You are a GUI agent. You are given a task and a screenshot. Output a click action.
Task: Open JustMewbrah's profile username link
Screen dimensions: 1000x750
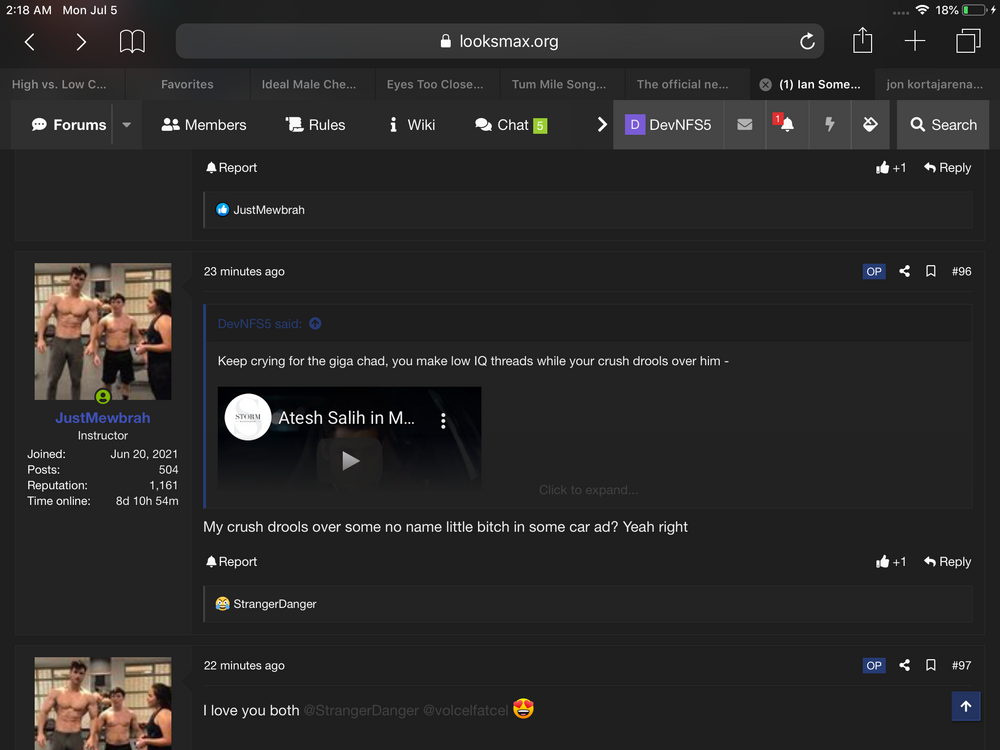coord(102,418)
